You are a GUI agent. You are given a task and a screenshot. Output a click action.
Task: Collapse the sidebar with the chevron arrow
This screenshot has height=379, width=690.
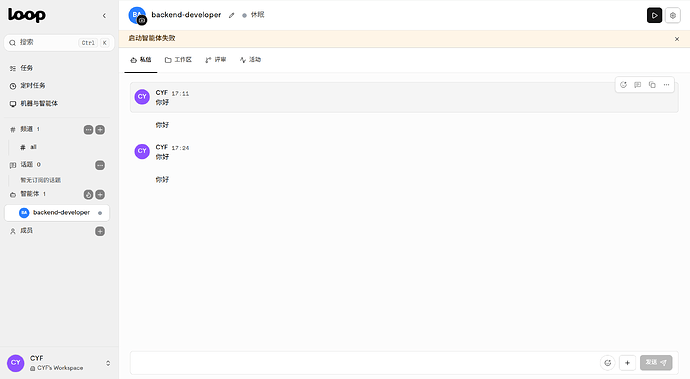(104, 16)
